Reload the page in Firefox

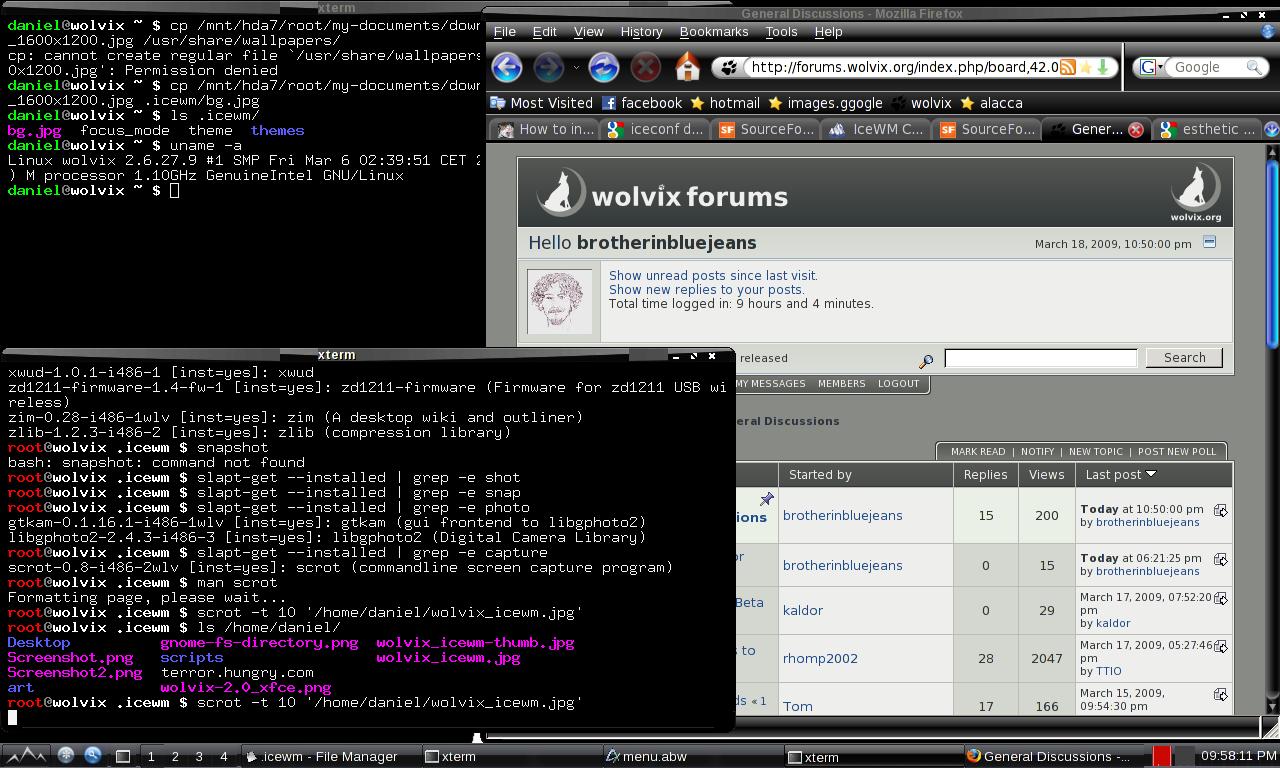point(603,67)
